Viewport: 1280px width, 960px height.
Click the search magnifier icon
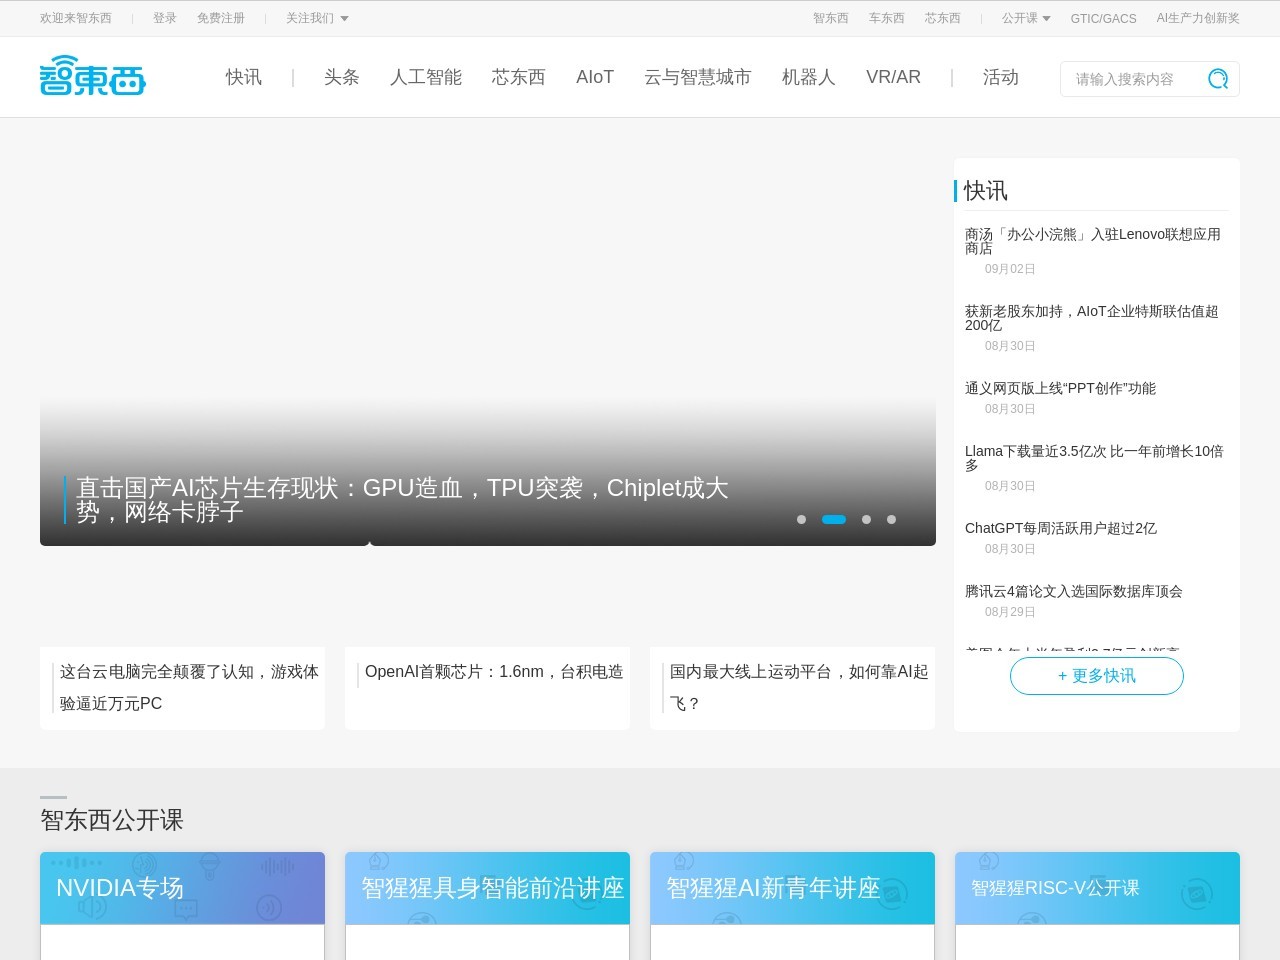1217,79
